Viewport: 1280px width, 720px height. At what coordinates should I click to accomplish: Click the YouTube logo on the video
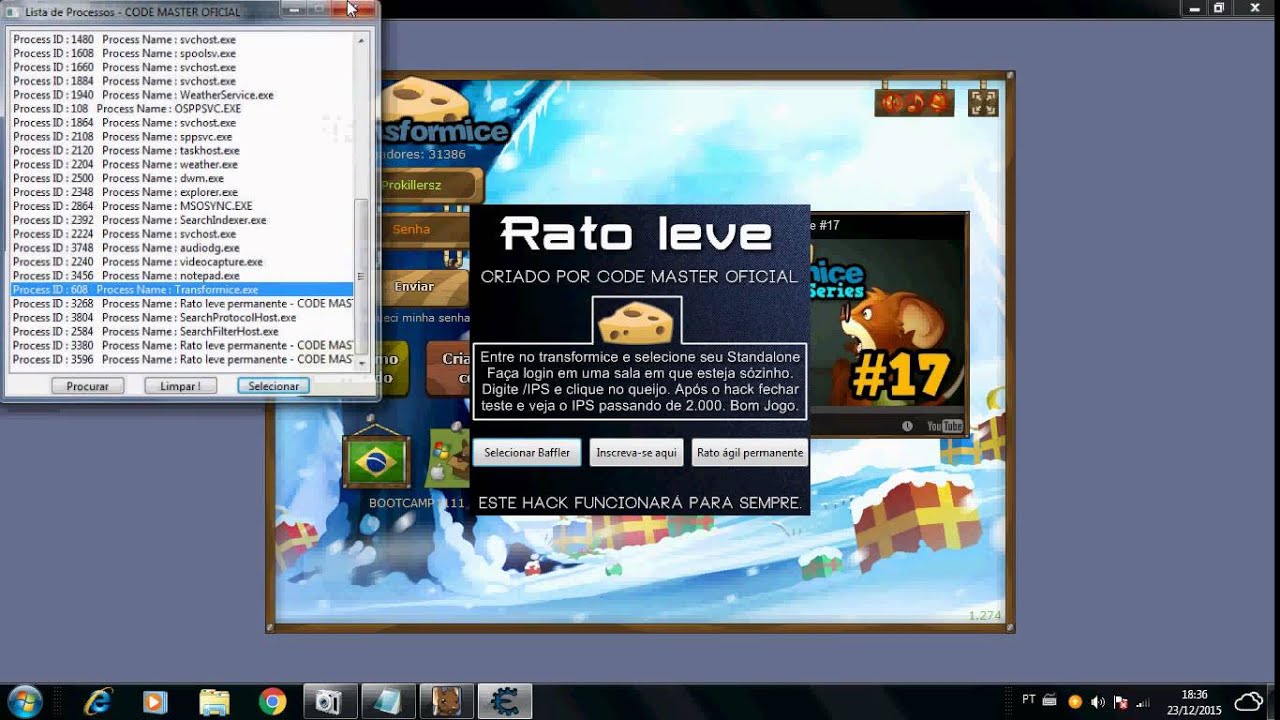(944, 426)
